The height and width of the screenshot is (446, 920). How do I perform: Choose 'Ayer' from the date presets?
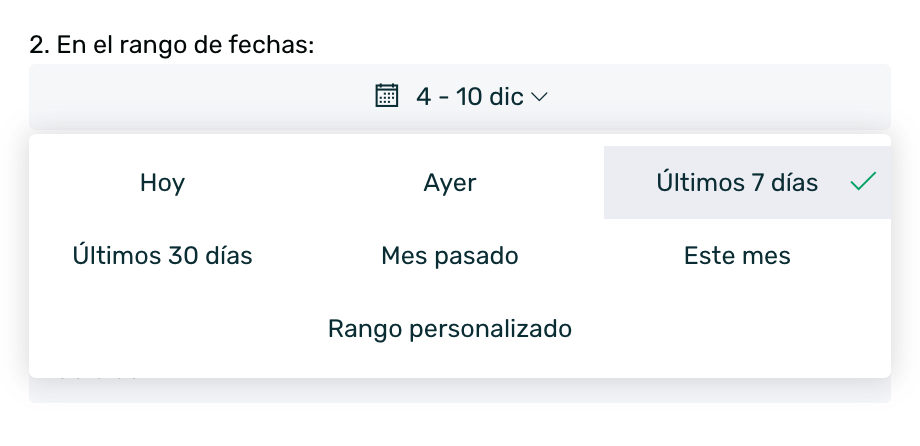pos(450,183)
